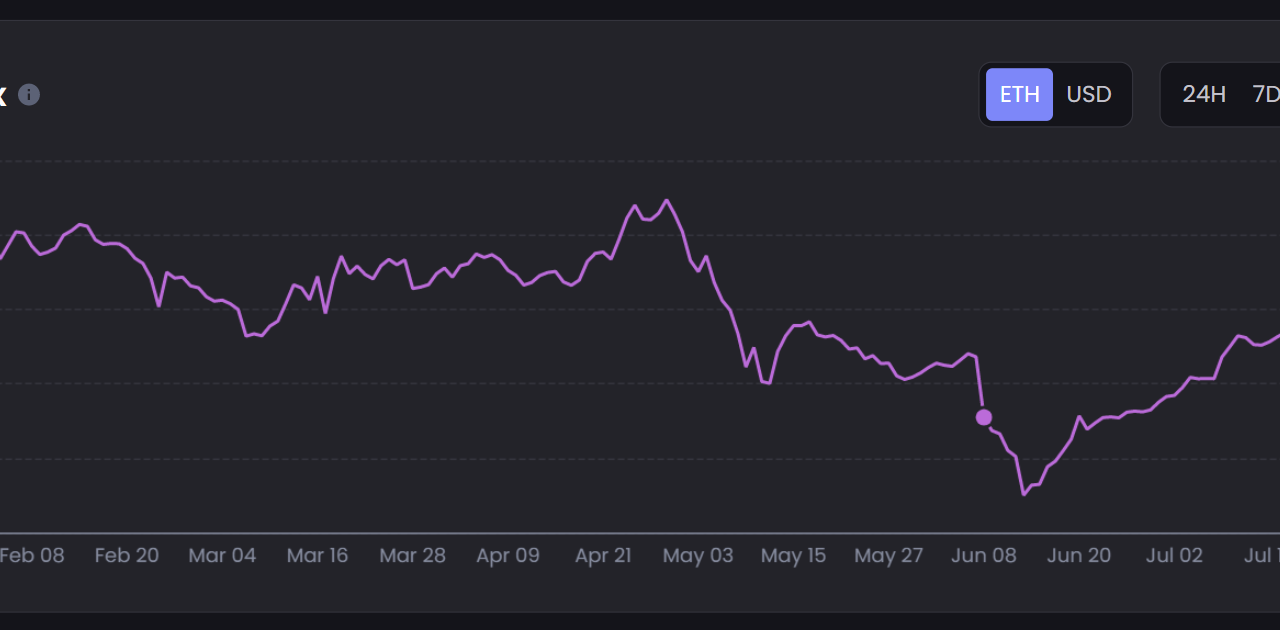Select the 7D timeframe option
The image size is (1280, 630).
pos(1264,94)
